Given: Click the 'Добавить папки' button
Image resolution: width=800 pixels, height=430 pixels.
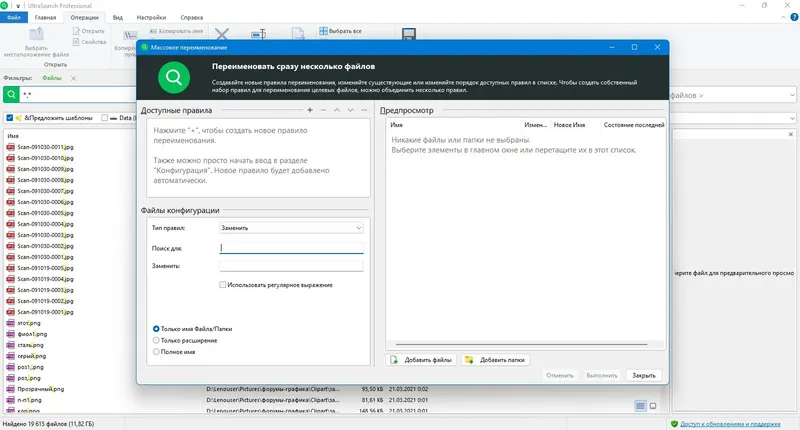Looking at the screenshot, I should [496, 360].
